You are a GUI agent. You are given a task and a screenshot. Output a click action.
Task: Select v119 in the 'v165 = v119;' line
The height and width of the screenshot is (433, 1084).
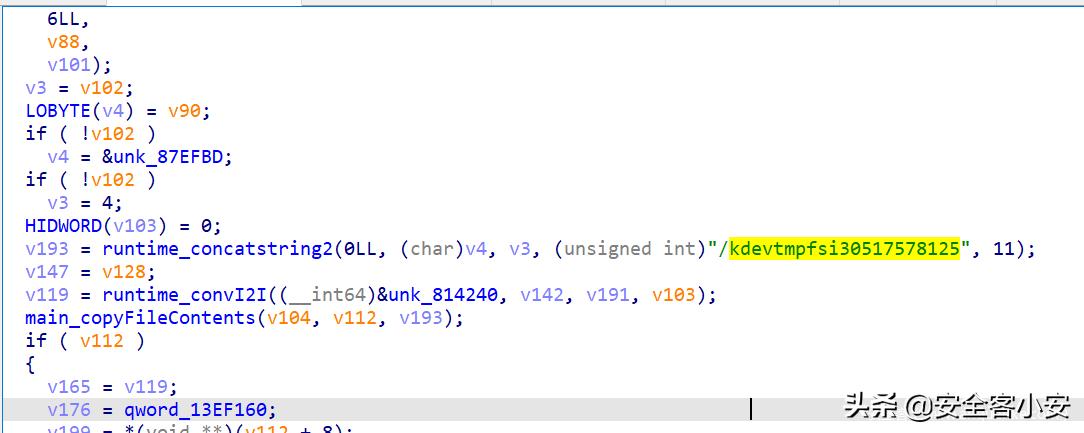tap(147, 386)
